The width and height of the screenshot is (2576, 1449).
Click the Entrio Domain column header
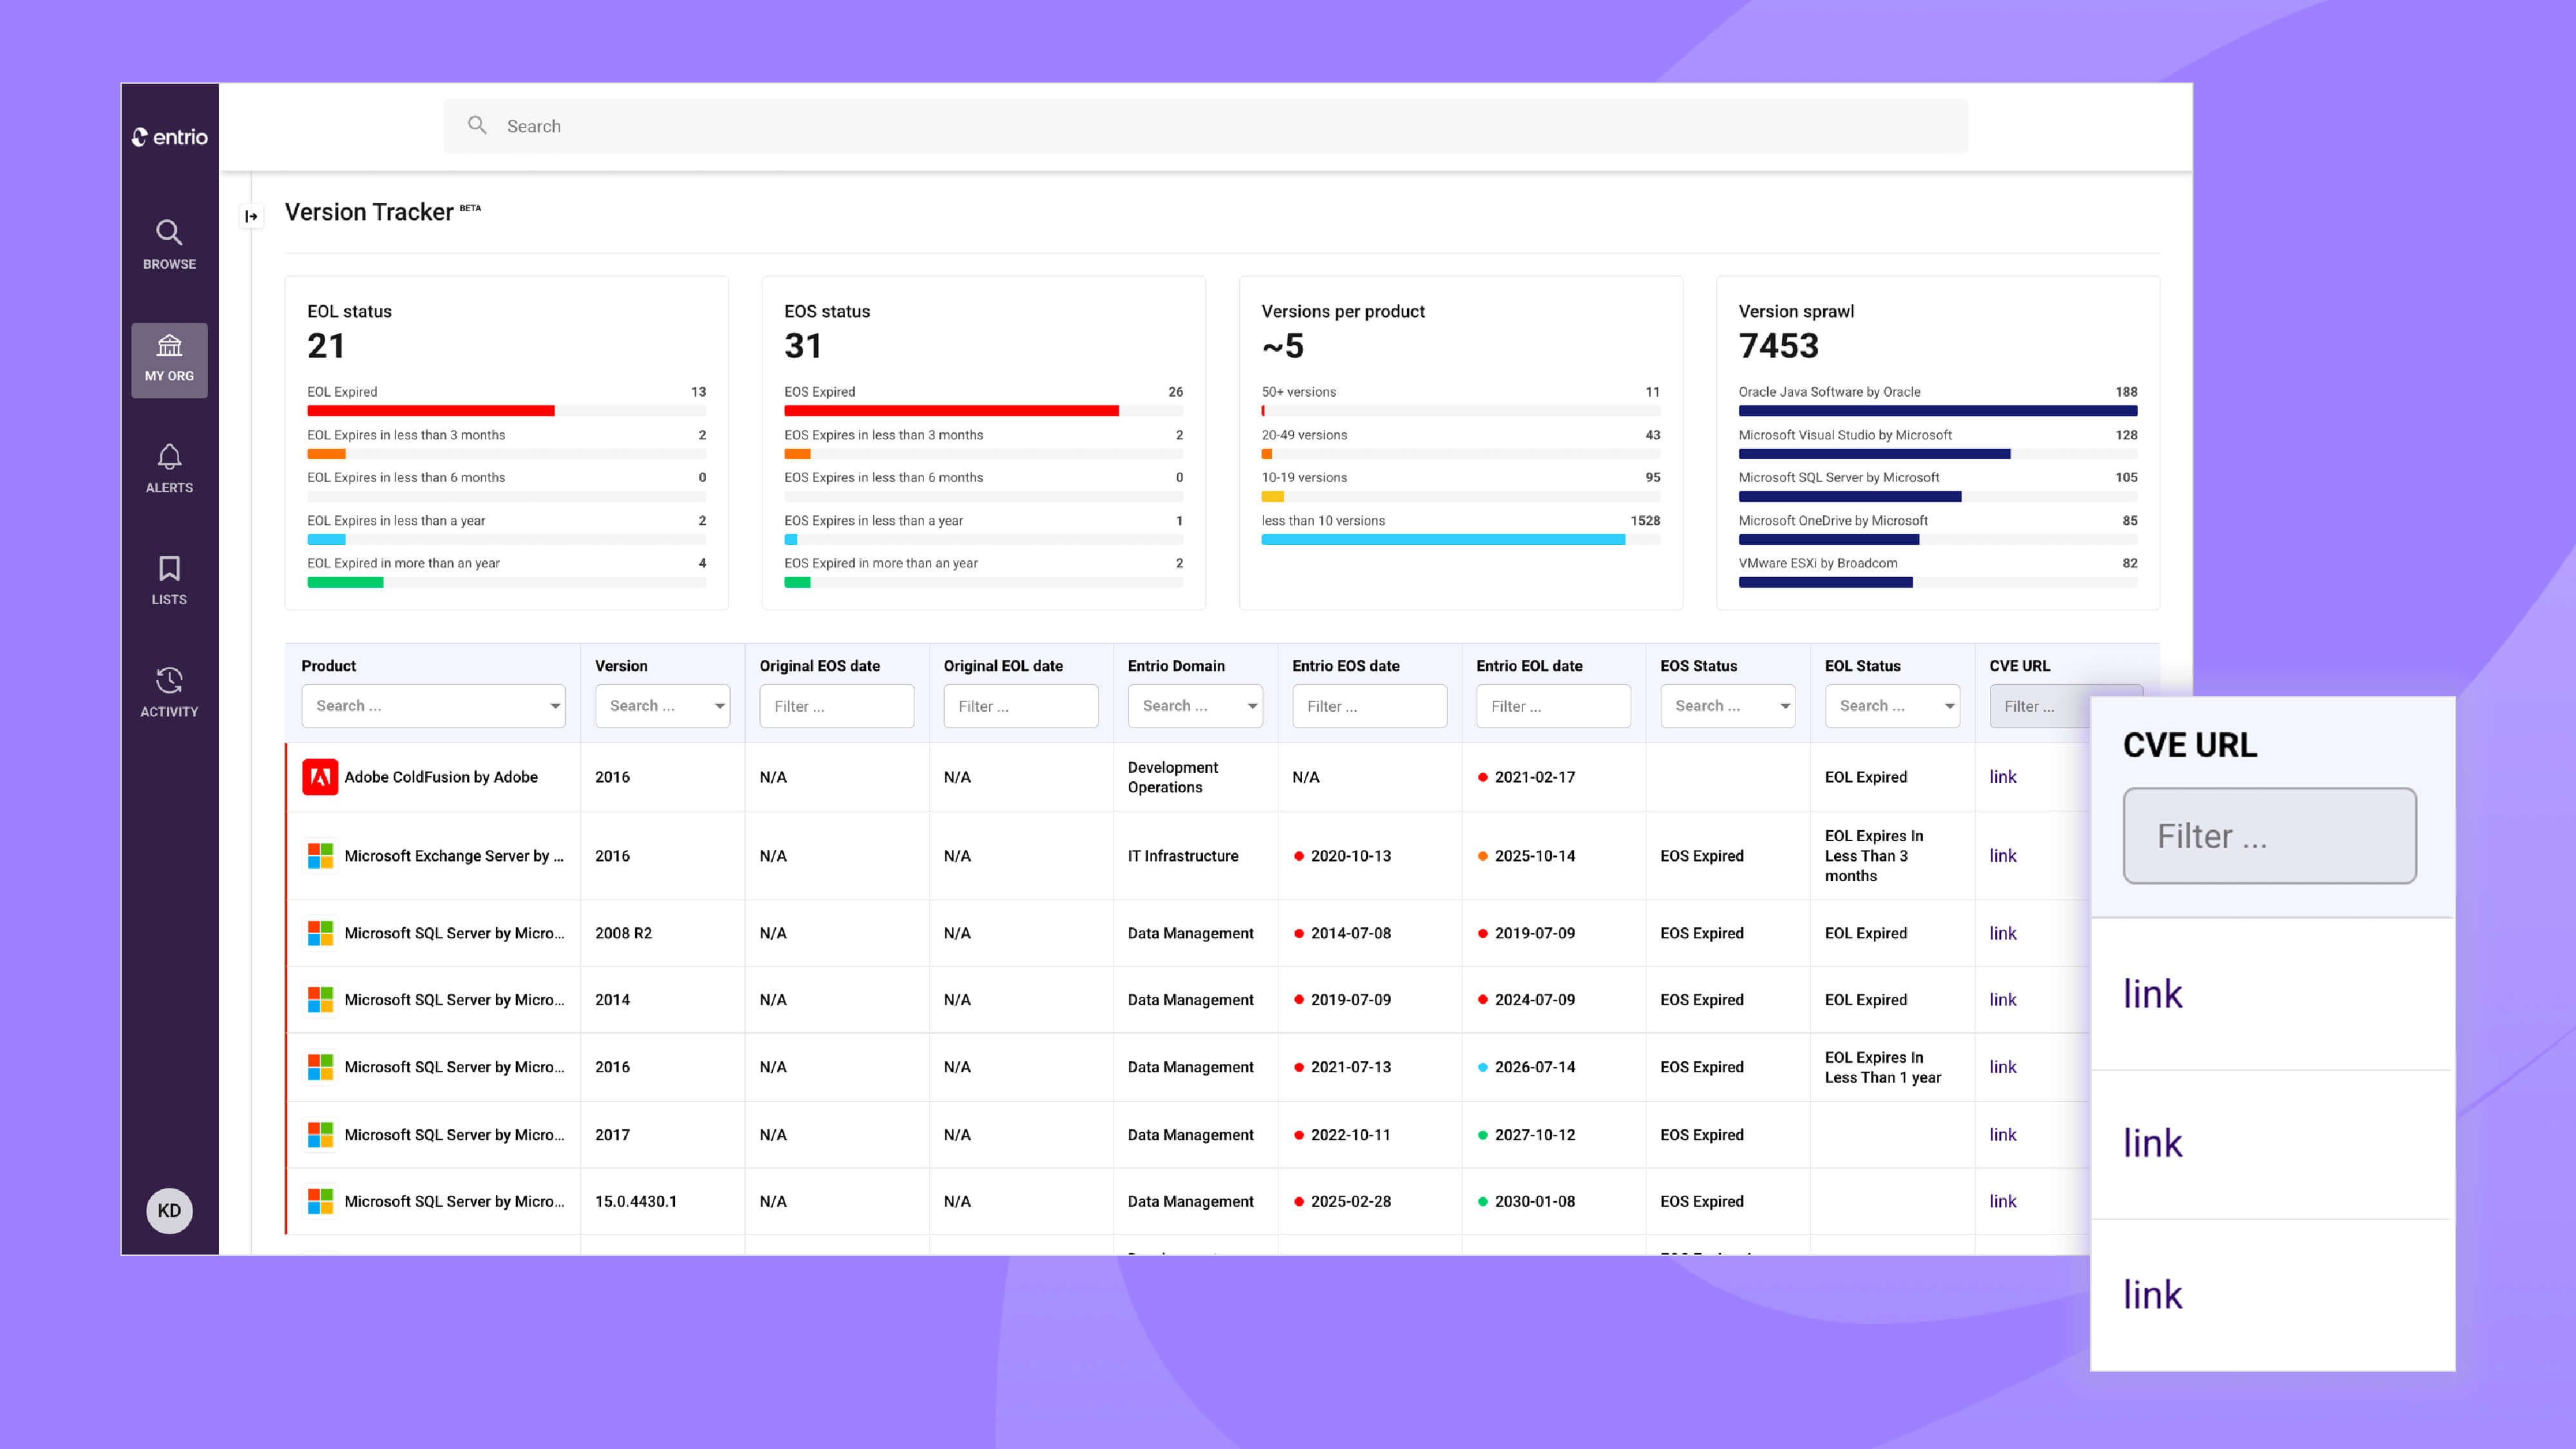[1176, 666]
